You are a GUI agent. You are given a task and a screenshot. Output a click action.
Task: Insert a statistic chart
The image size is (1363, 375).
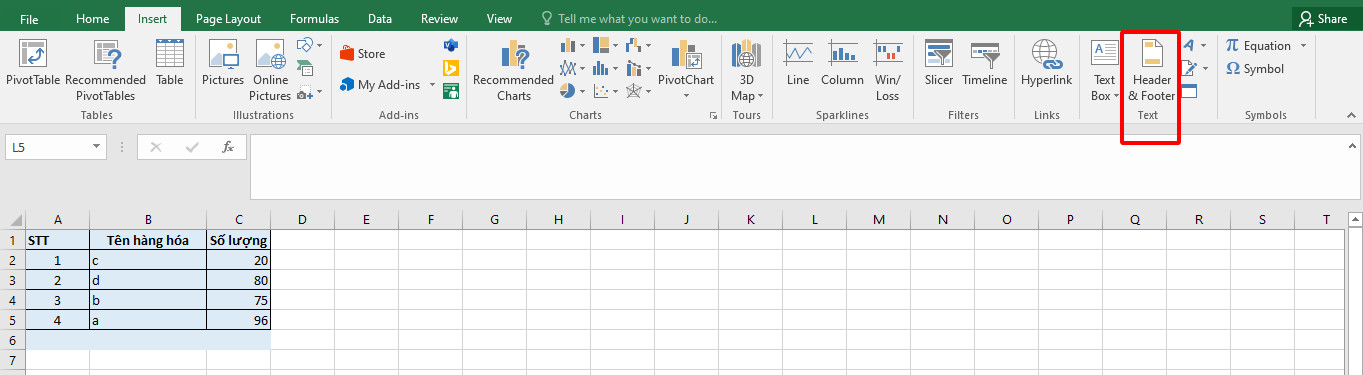pos(606,68)
